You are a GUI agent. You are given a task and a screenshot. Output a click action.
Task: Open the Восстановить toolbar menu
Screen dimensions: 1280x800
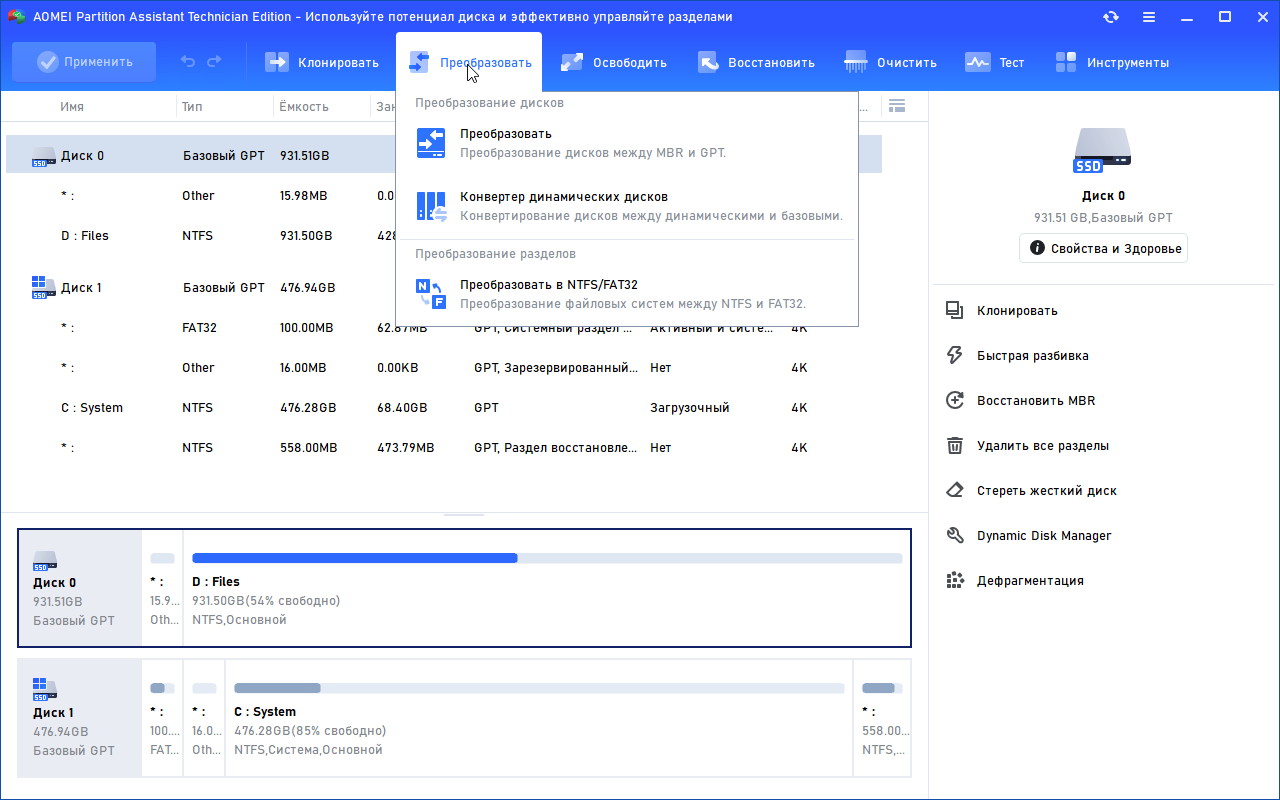(756, 62)
